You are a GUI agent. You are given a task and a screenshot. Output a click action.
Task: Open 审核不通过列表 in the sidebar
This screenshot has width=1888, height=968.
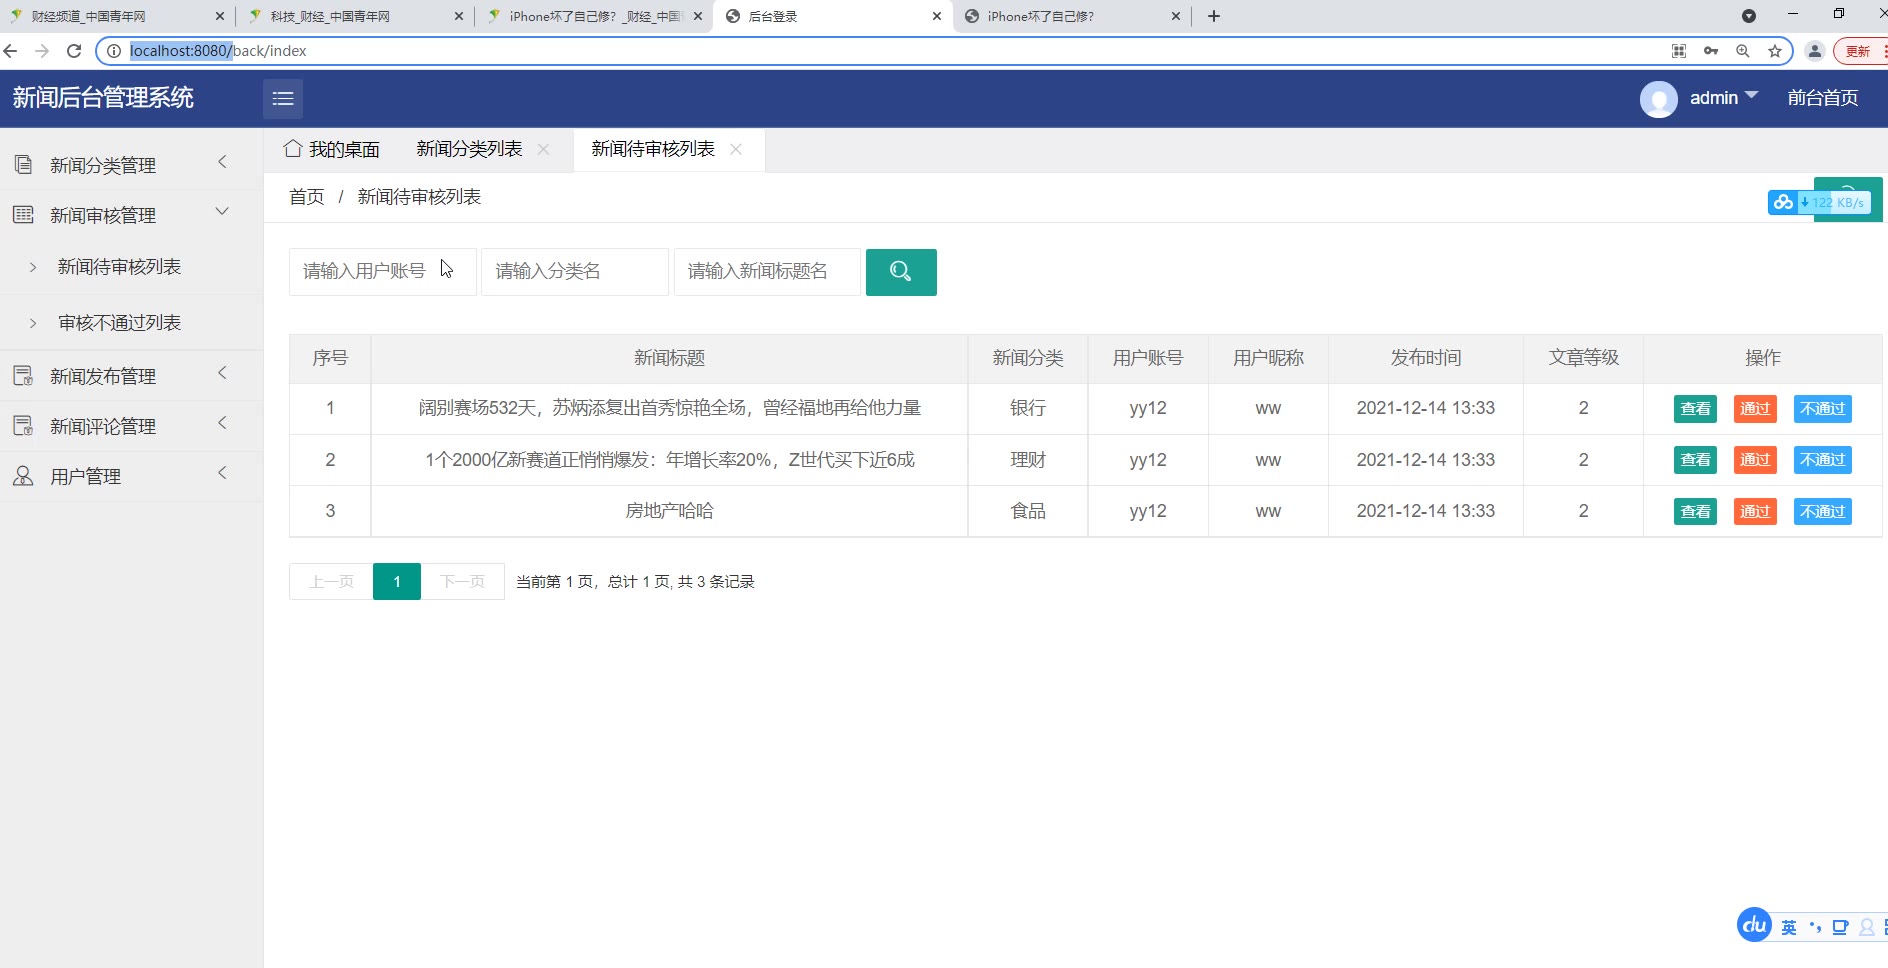tap(119, 323)
